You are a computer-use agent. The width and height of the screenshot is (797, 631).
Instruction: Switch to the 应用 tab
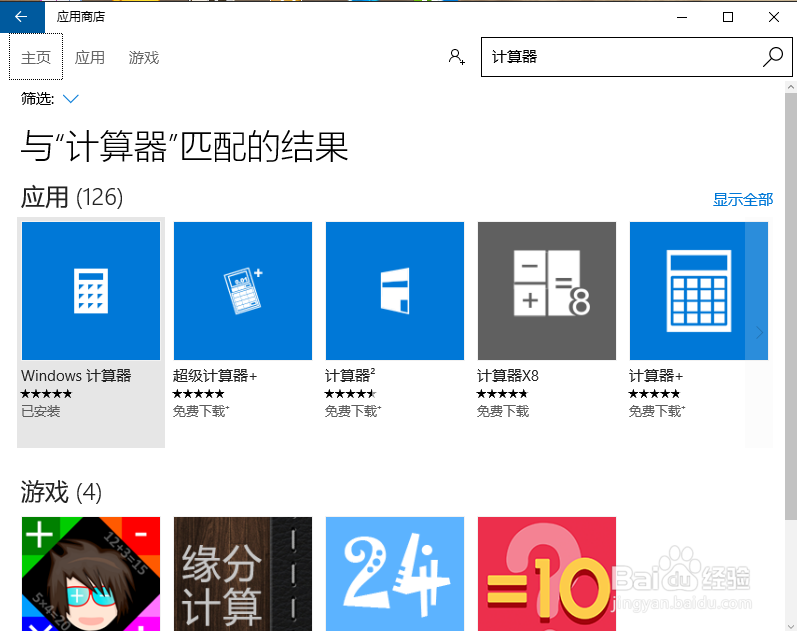(89, 57)
